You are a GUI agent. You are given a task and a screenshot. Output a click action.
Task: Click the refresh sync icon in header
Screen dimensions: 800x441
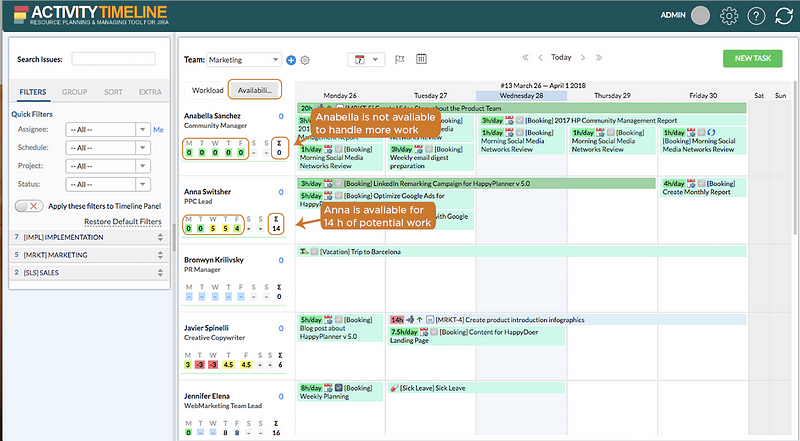pyautogui.click(x=784, y=16)
